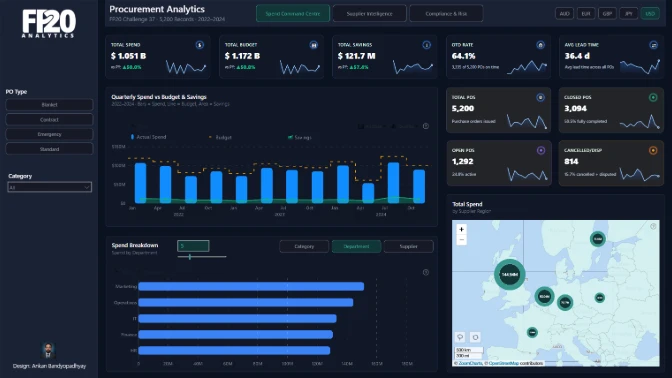Open the Spend Command Centre tab

coord(293,13)
